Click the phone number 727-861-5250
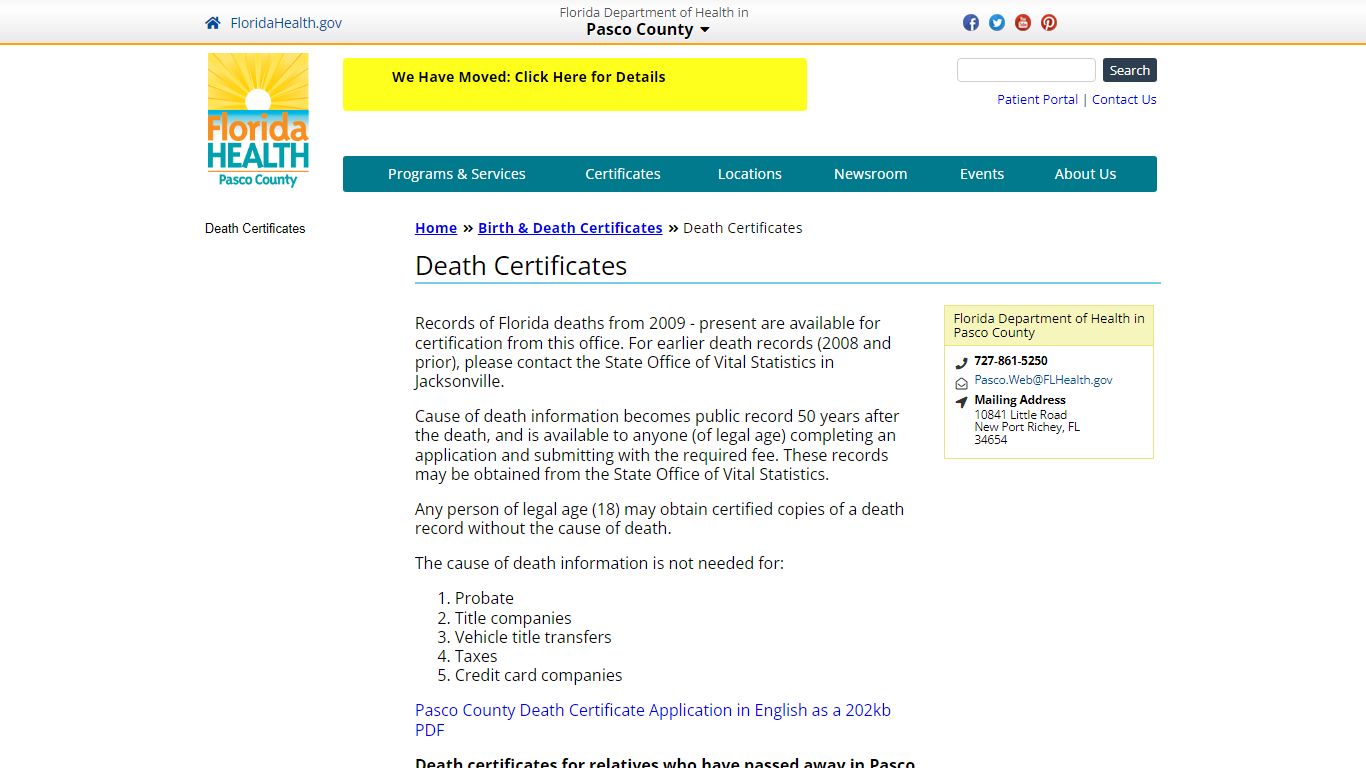 point(1011,361)
